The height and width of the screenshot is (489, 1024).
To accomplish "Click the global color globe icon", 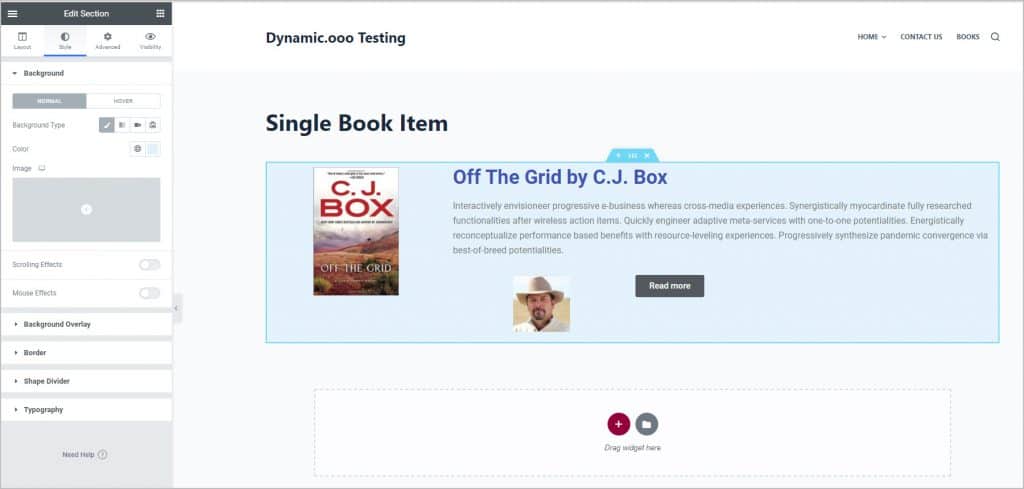I will click(x=138, y=149).
